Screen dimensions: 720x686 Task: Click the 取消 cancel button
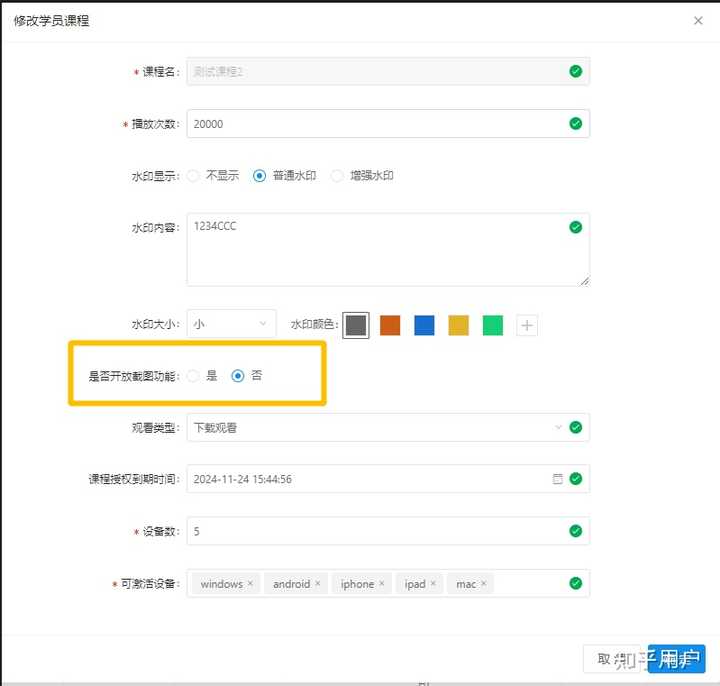point(612,659)
